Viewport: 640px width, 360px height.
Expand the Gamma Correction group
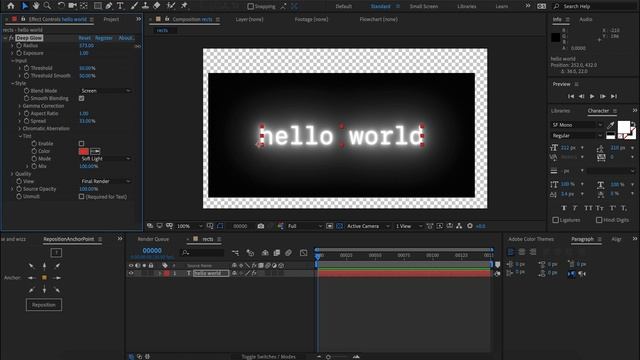20,106
